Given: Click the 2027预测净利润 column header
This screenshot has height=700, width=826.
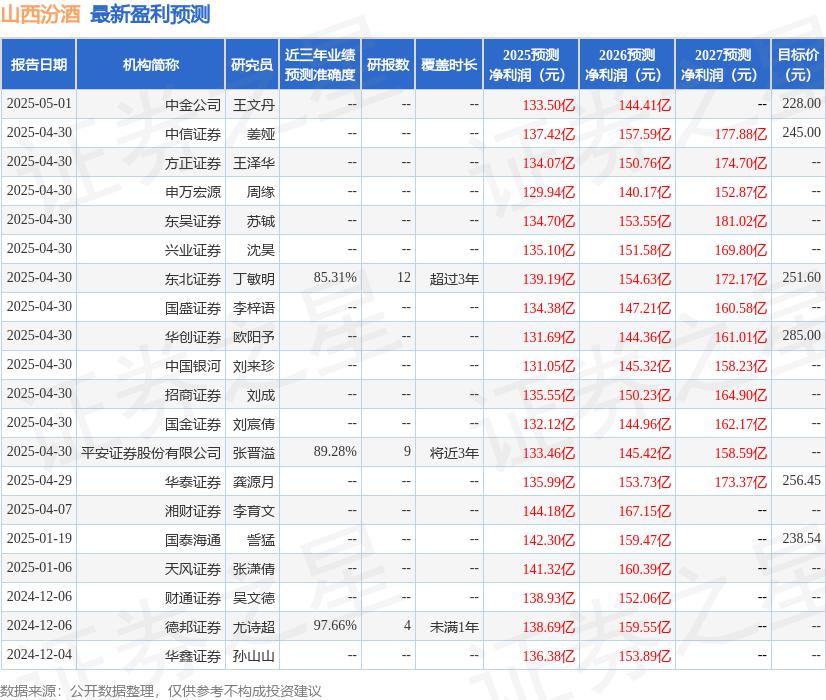Looking at the screenshot, I should pos(722,65).
